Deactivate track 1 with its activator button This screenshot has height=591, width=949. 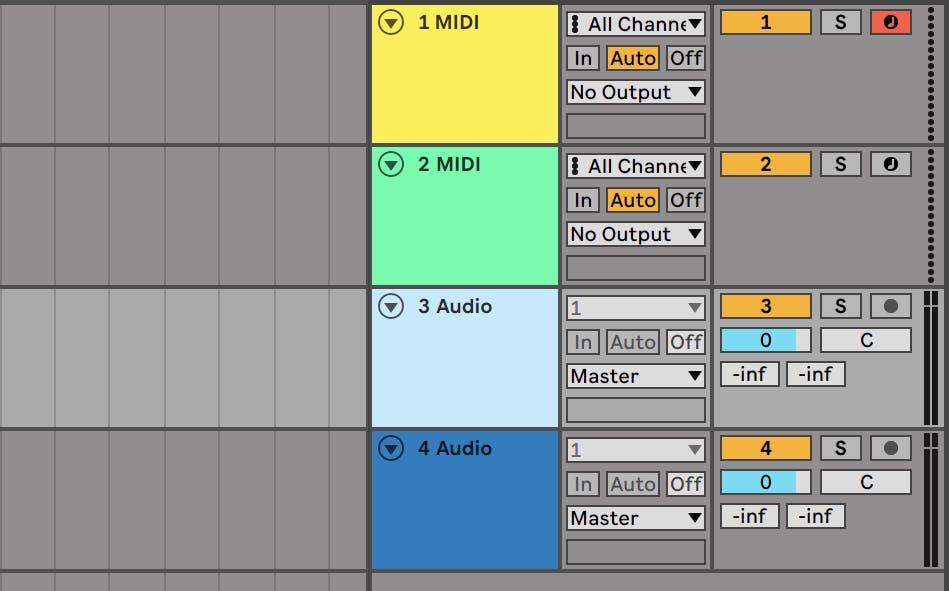click(764, 22)
